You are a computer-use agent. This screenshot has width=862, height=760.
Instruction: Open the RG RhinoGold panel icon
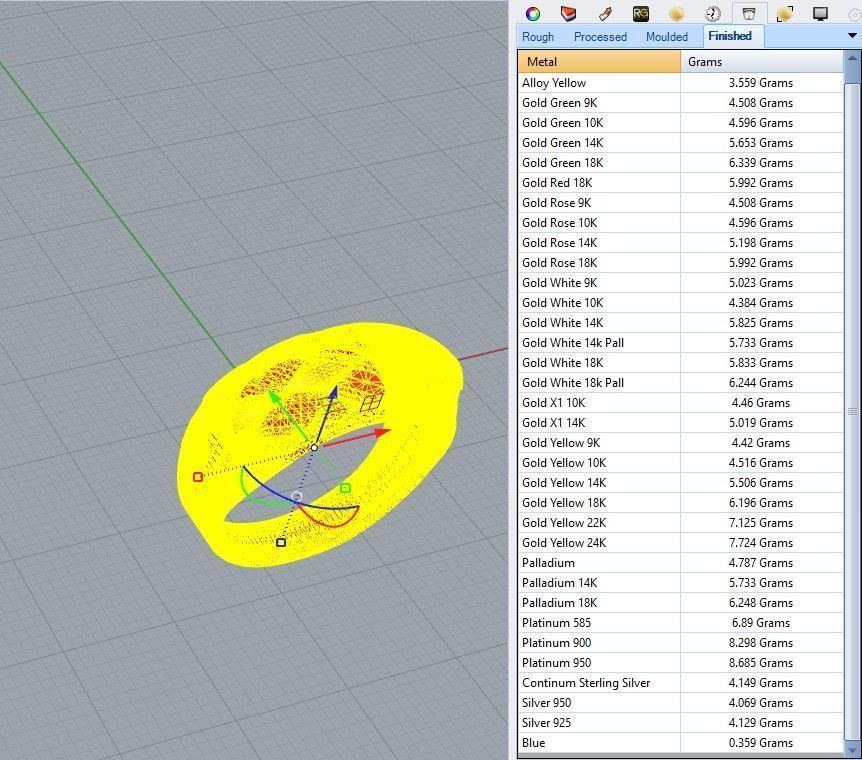[x=641, y=14]
